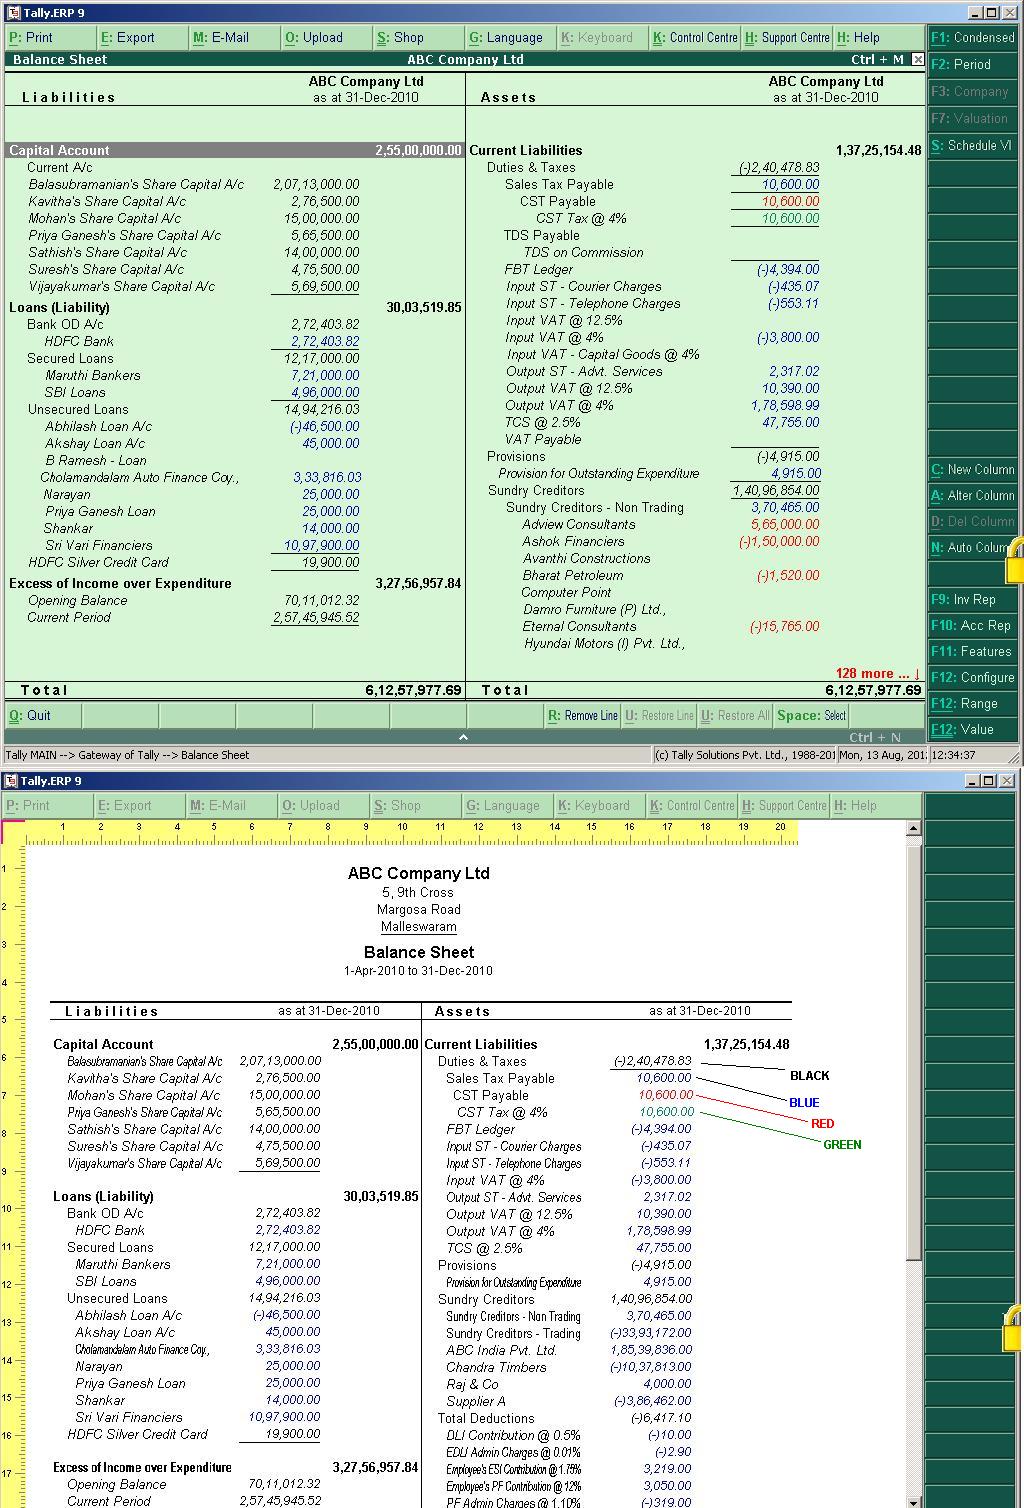Click scroll-down arrow in print preview

913,1500
